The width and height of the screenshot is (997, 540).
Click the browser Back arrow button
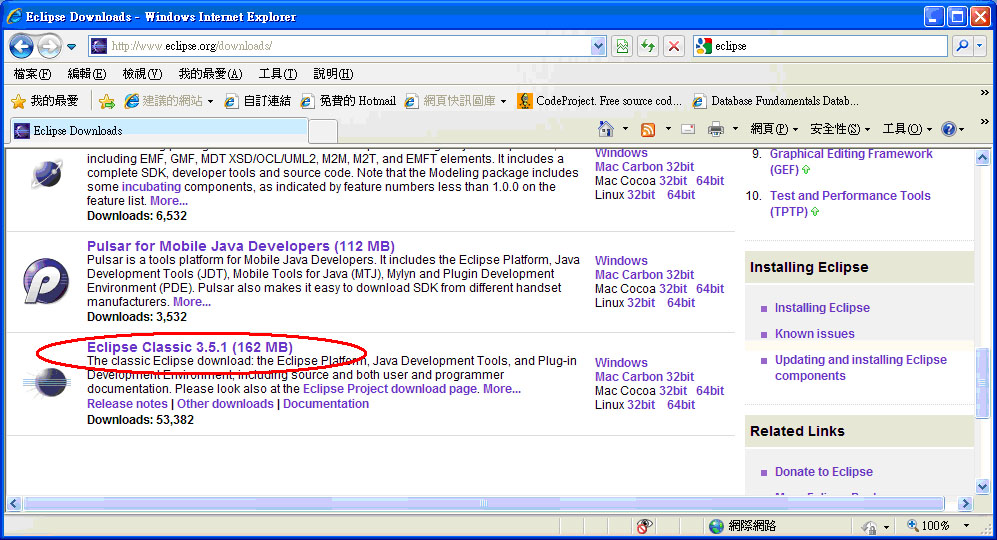click(x=22, y=46)
